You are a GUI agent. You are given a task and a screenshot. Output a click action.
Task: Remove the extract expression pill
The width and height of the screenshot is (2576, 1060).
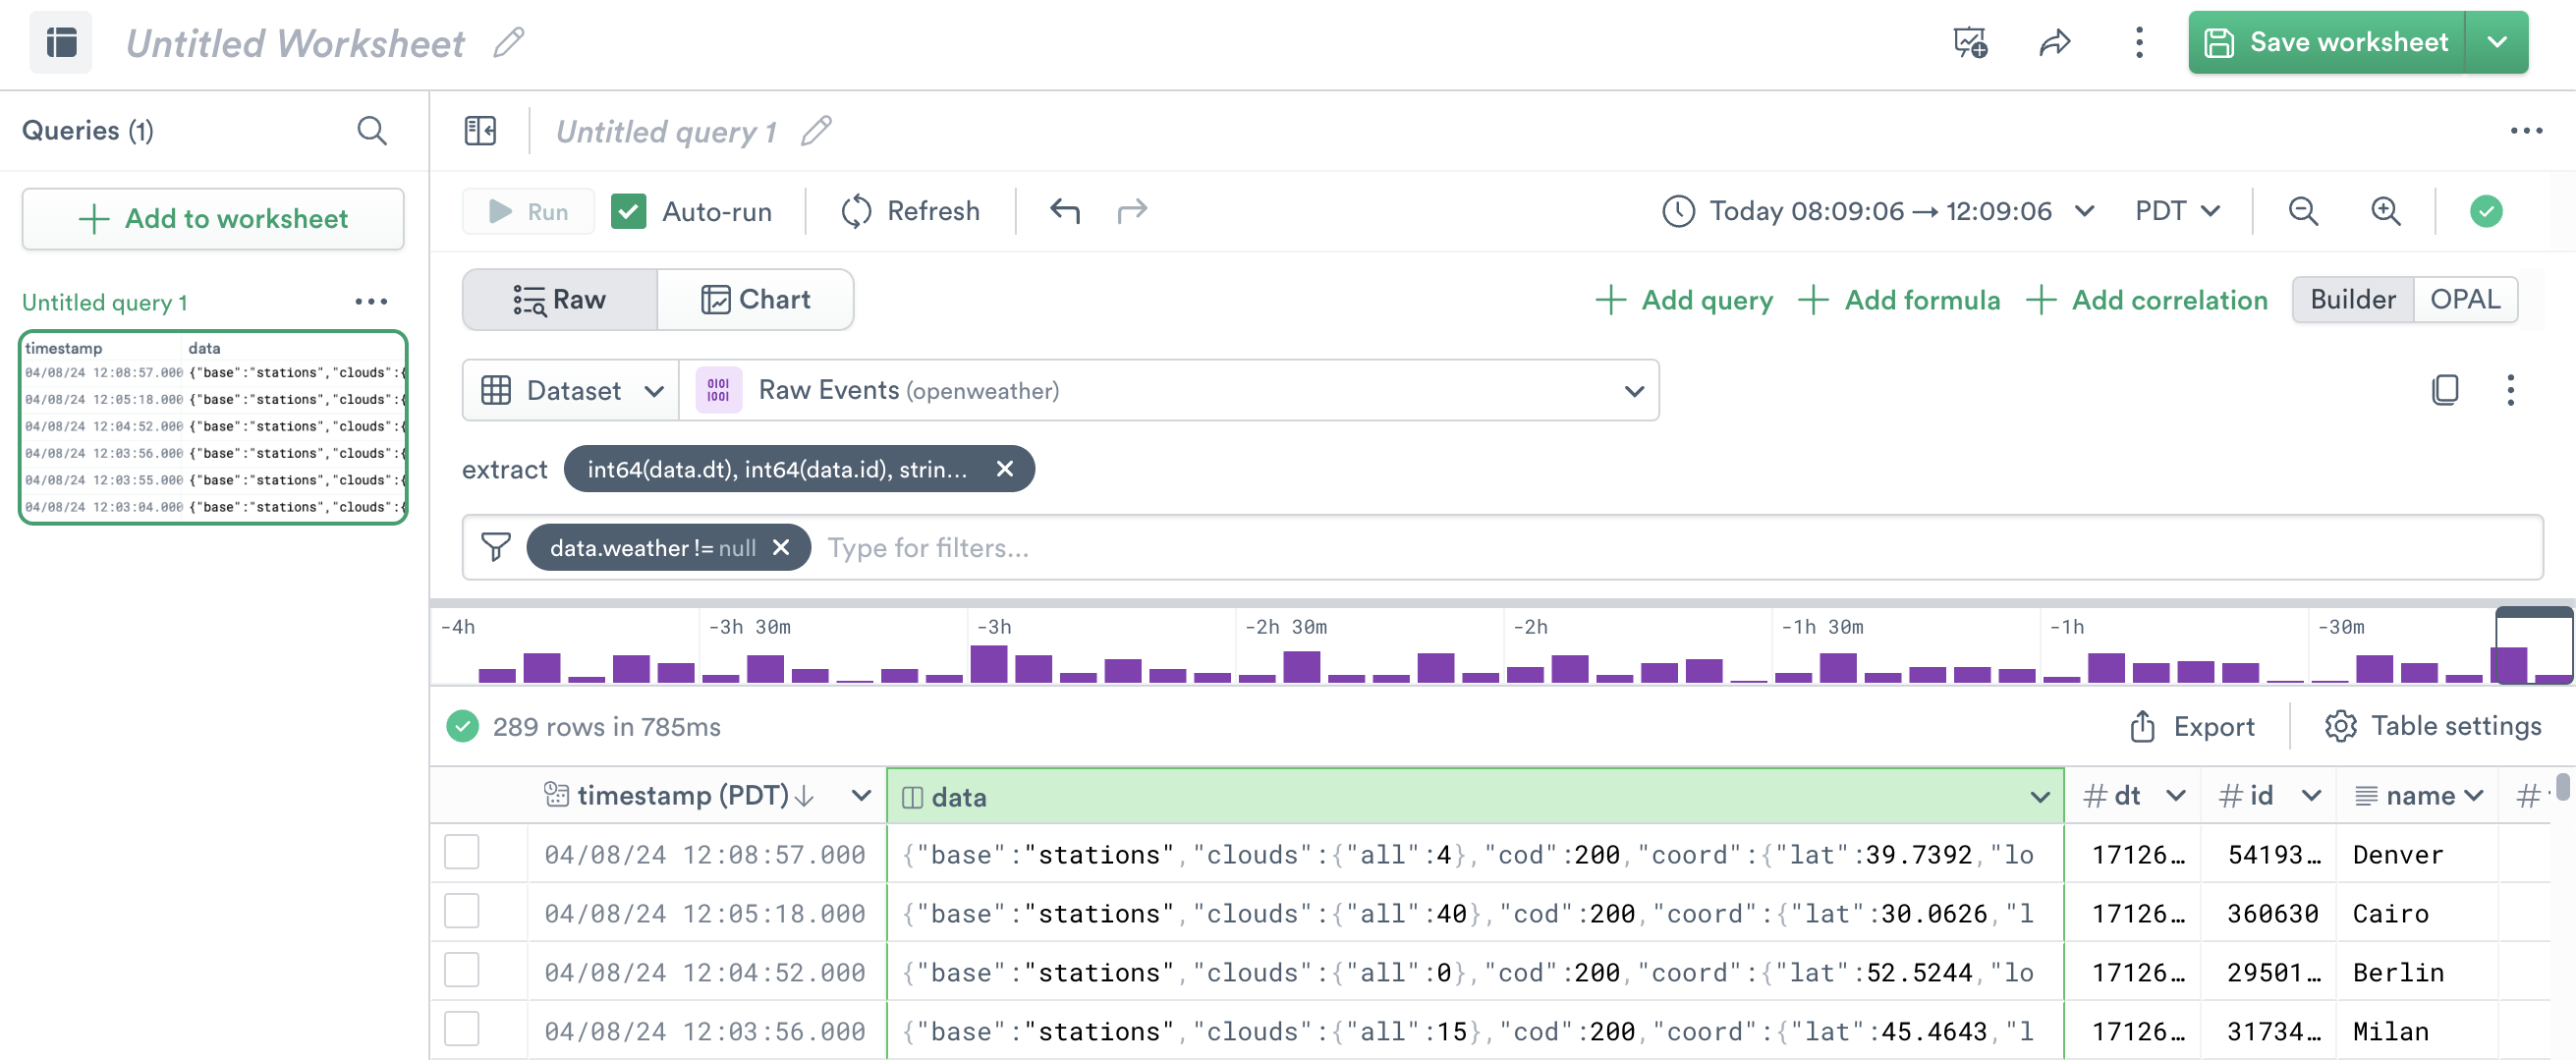click(1005, 469)
